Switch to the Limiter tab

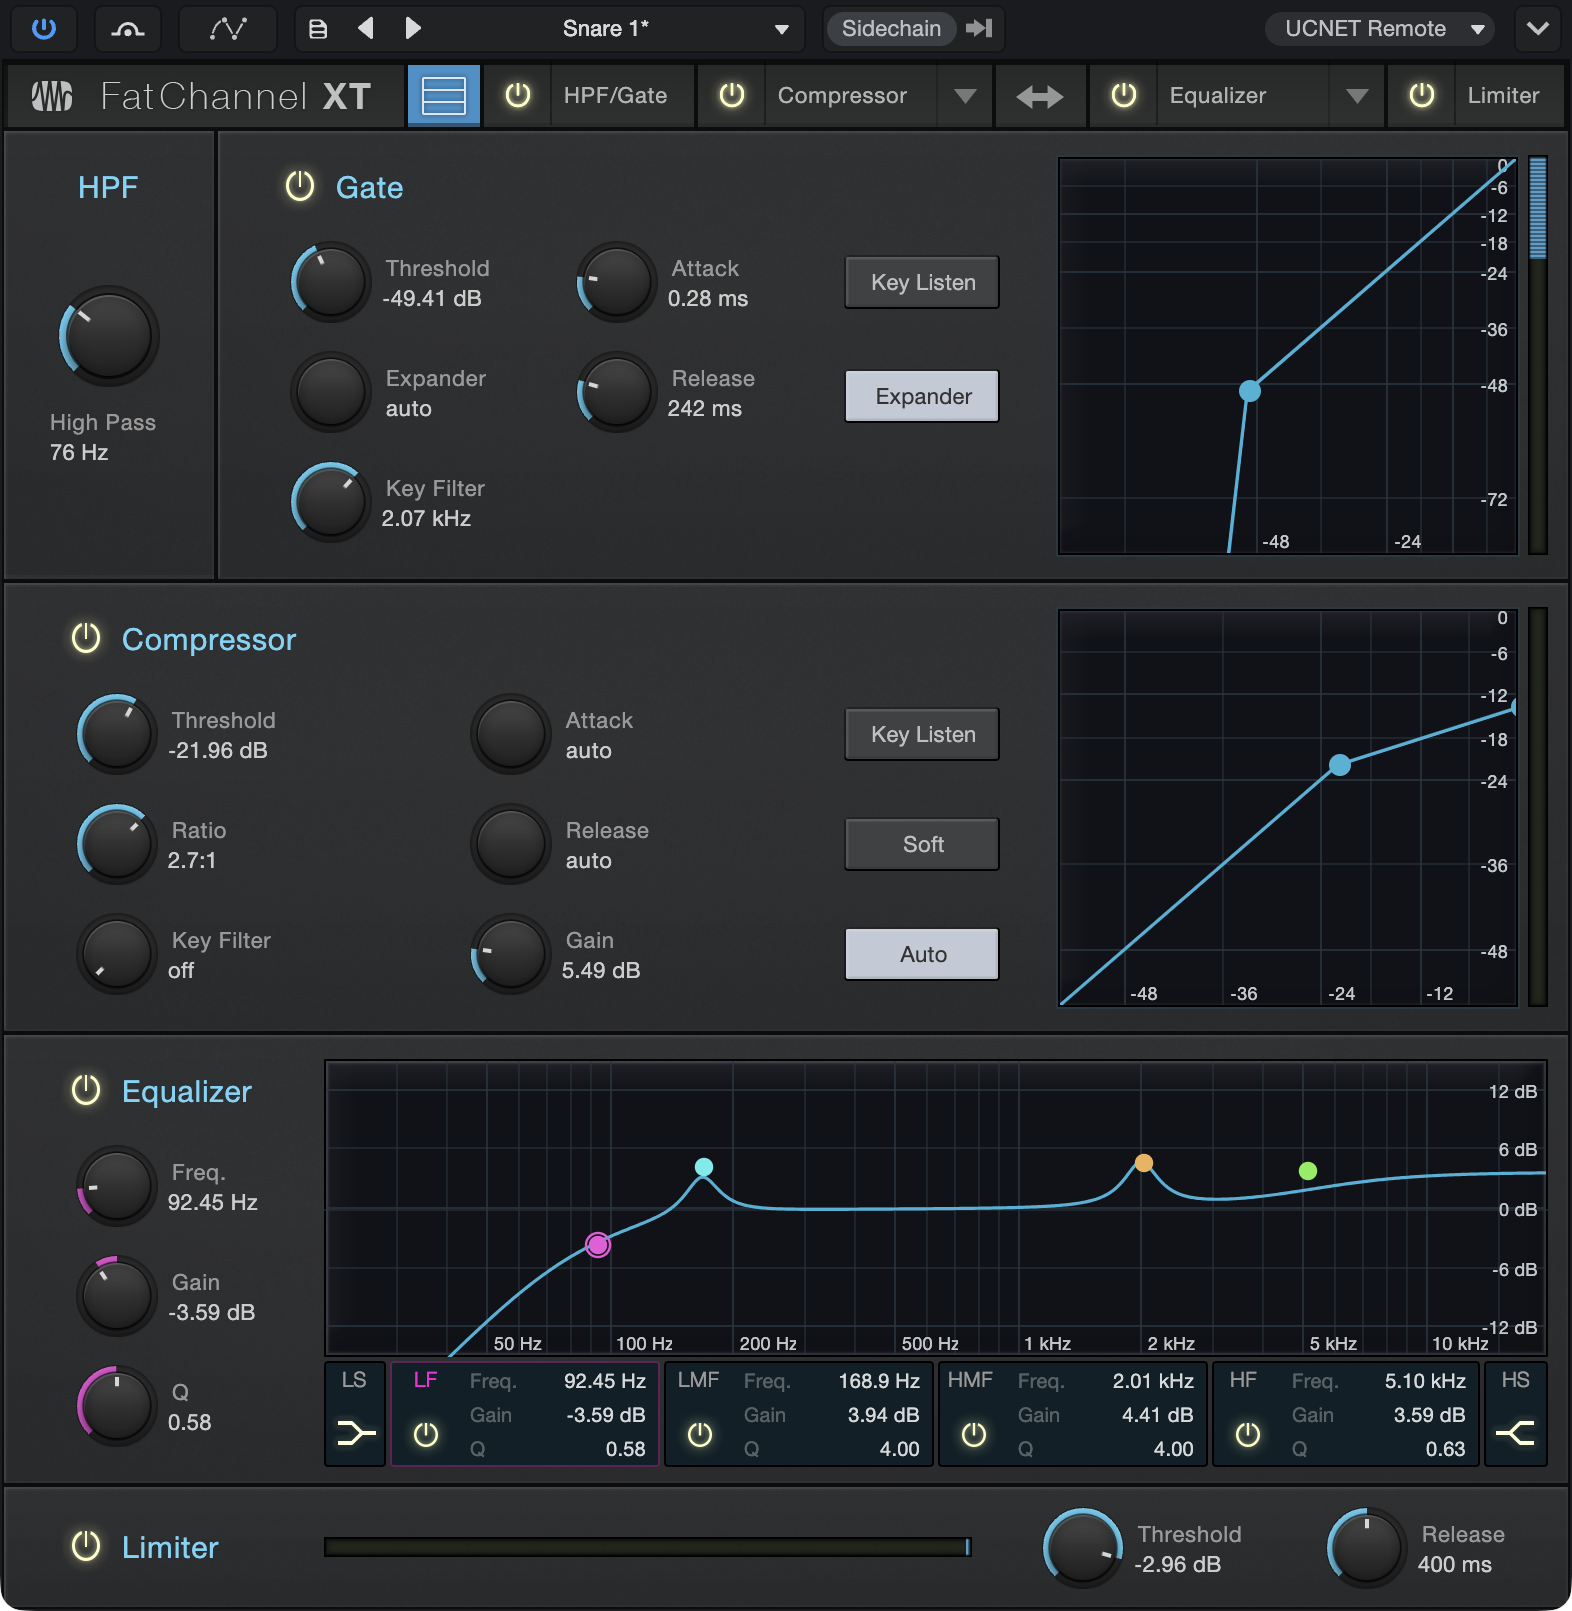(1503, 96)
